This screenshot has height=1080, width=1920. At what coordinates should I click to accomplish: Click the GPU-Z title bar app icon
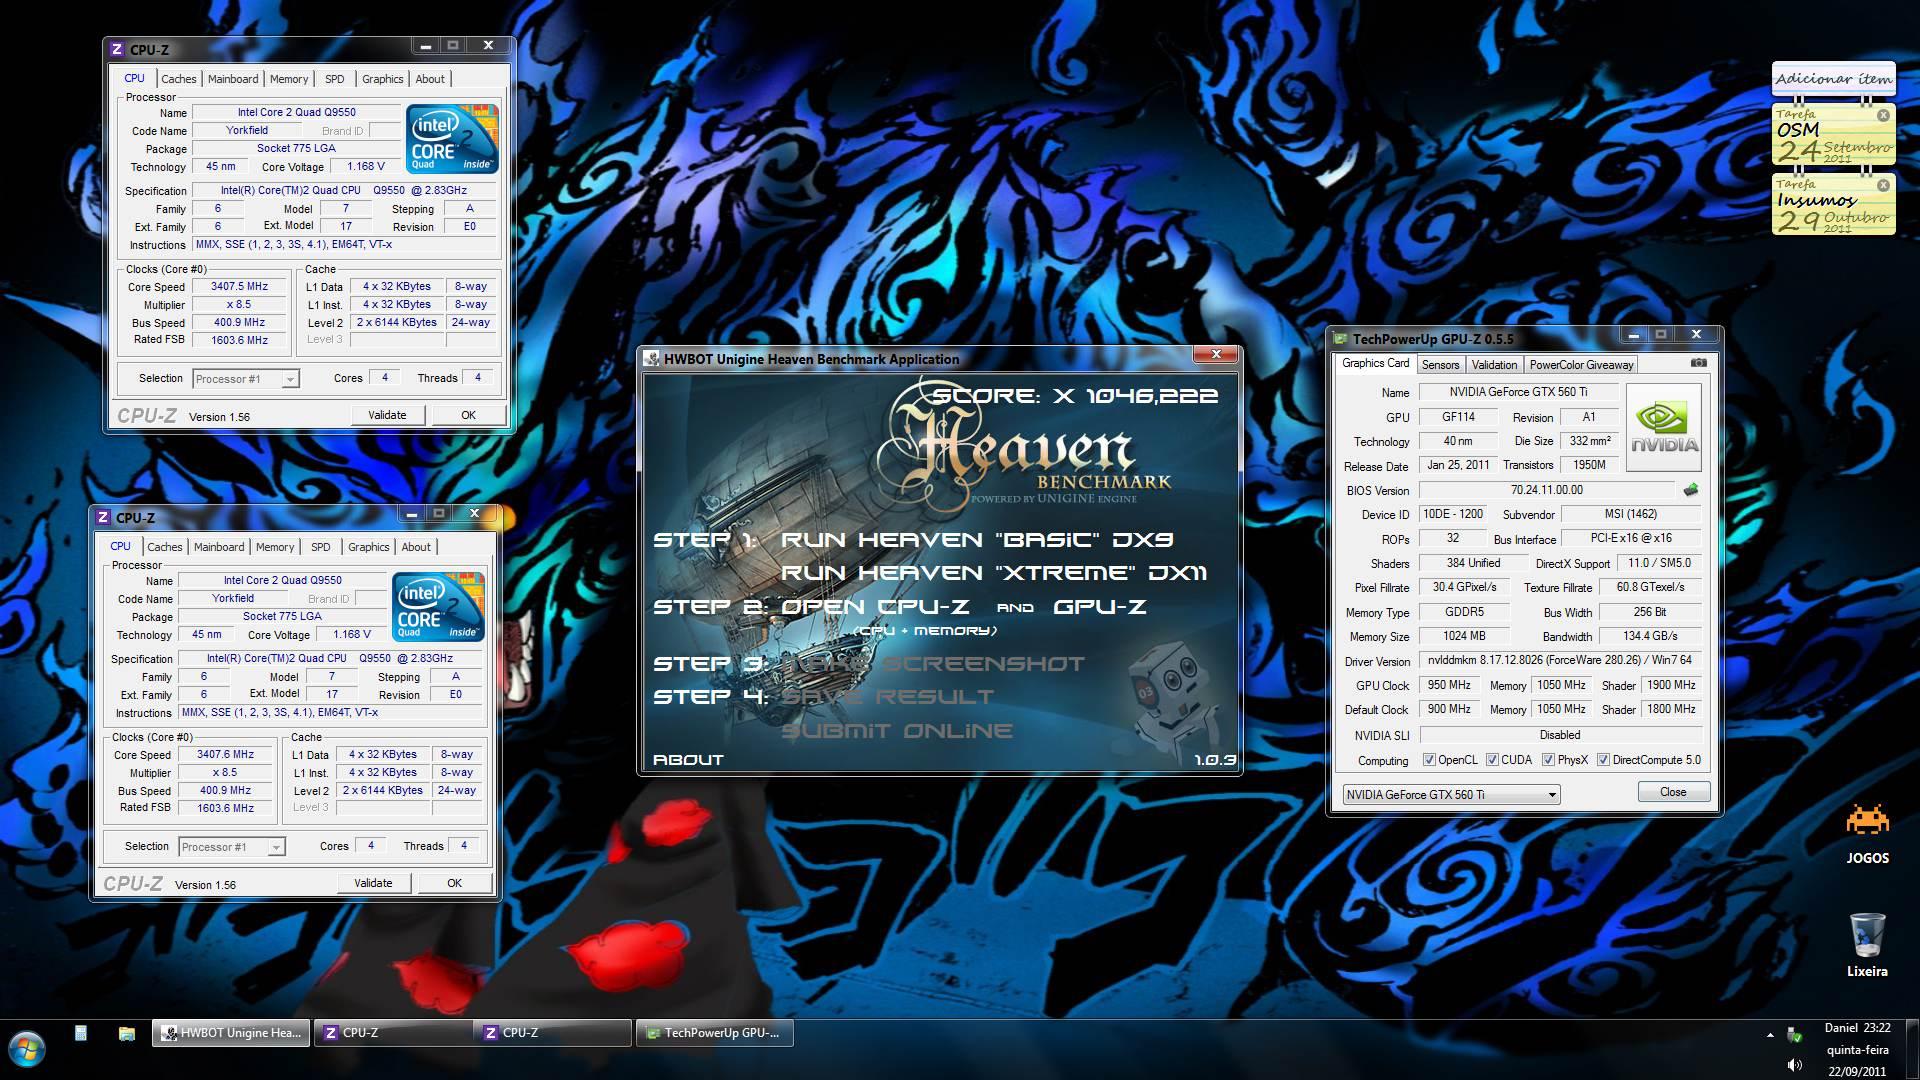(1340, 339)
